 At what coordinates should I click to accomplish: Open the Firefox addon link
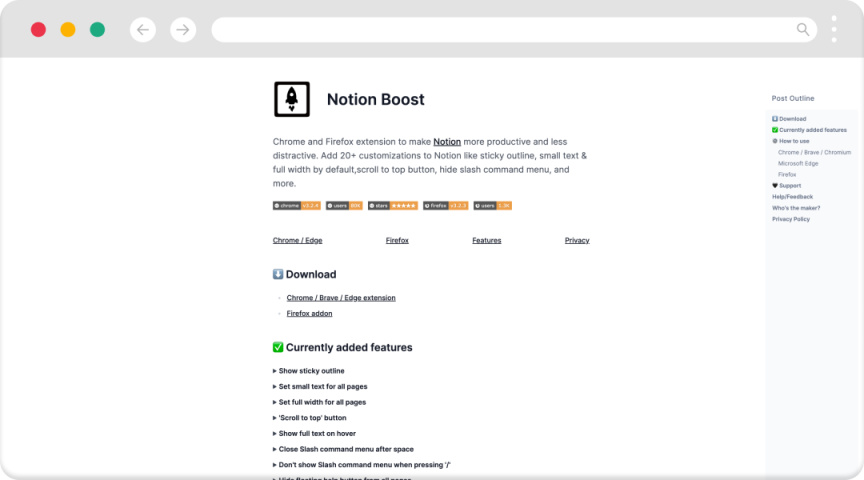[x=309, y=313]
